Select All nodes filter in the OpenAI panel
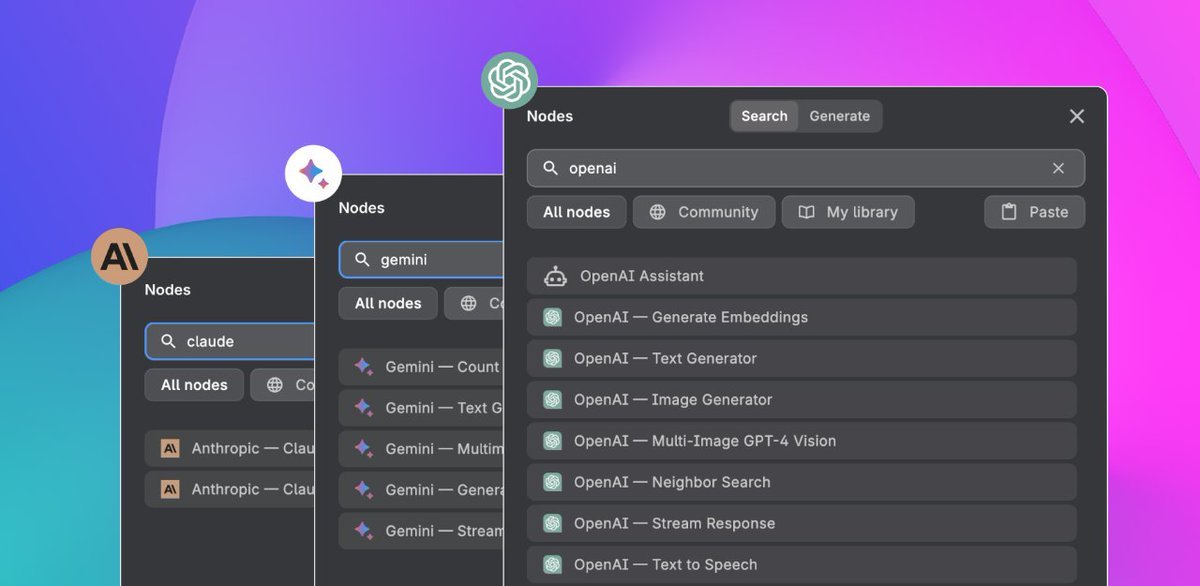Viewport: 1200px width, 586px height. 576,212
